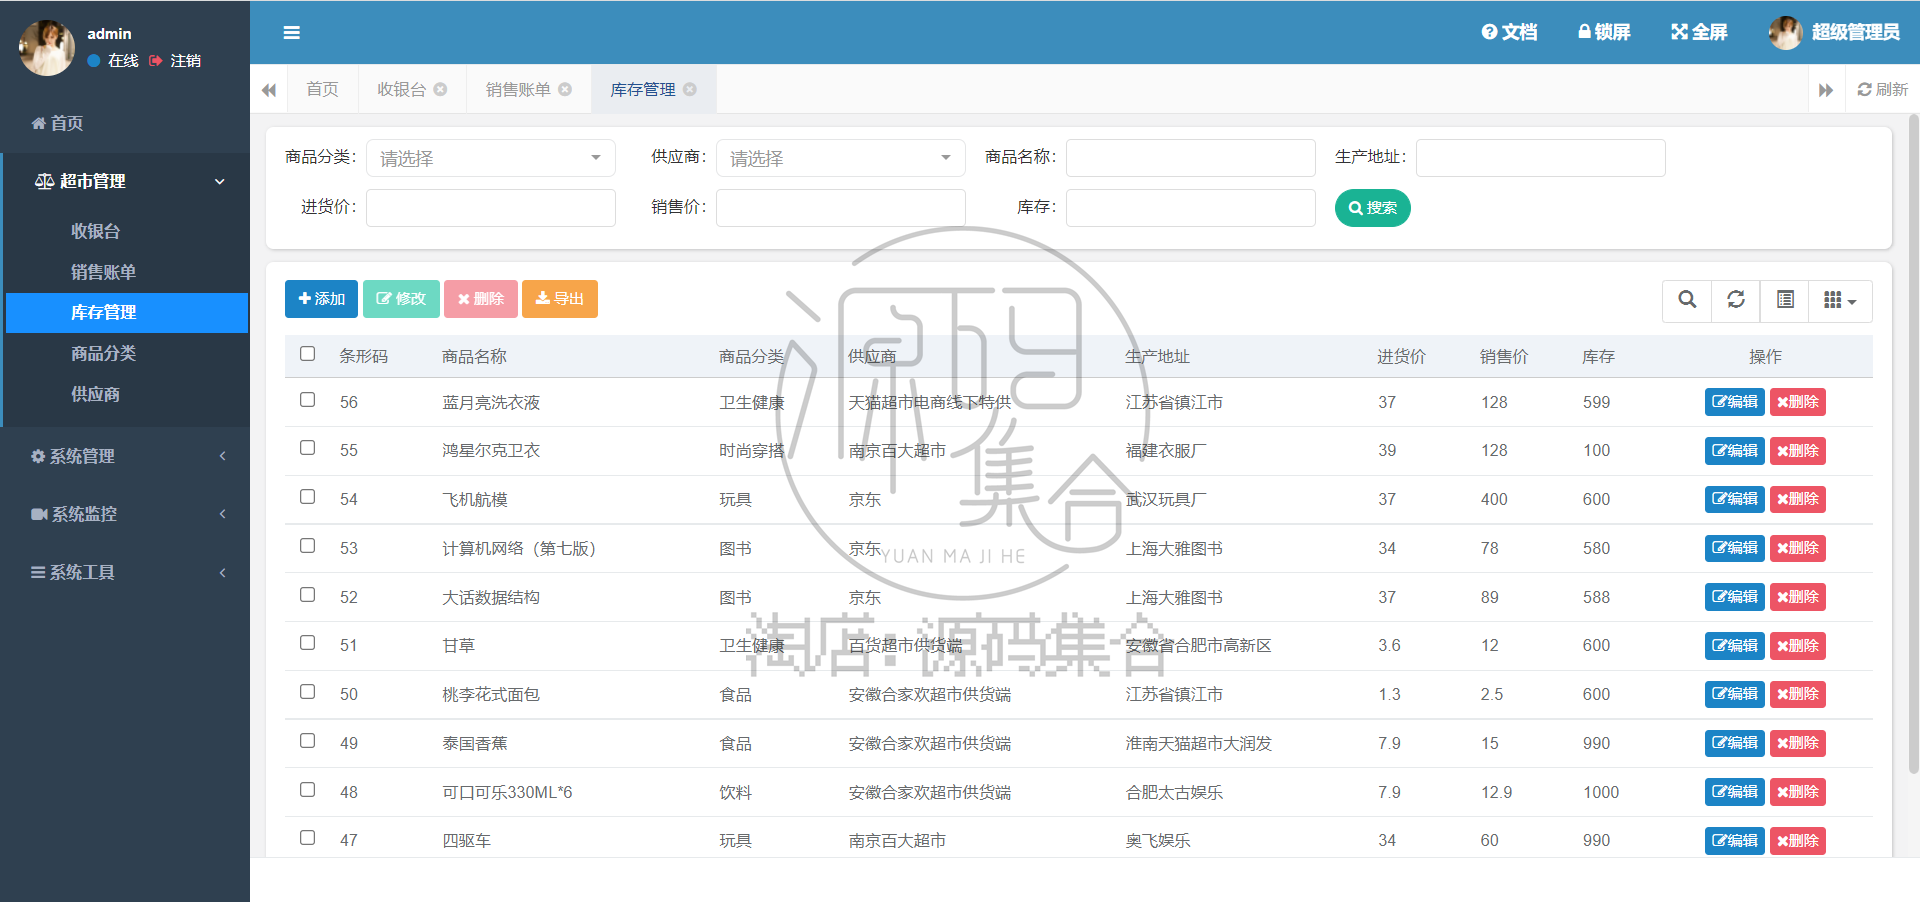Viewport: 1920px width, 902px height.
Task: Focus the 商品名称 search field
Action: click(x=1191, y=158)
